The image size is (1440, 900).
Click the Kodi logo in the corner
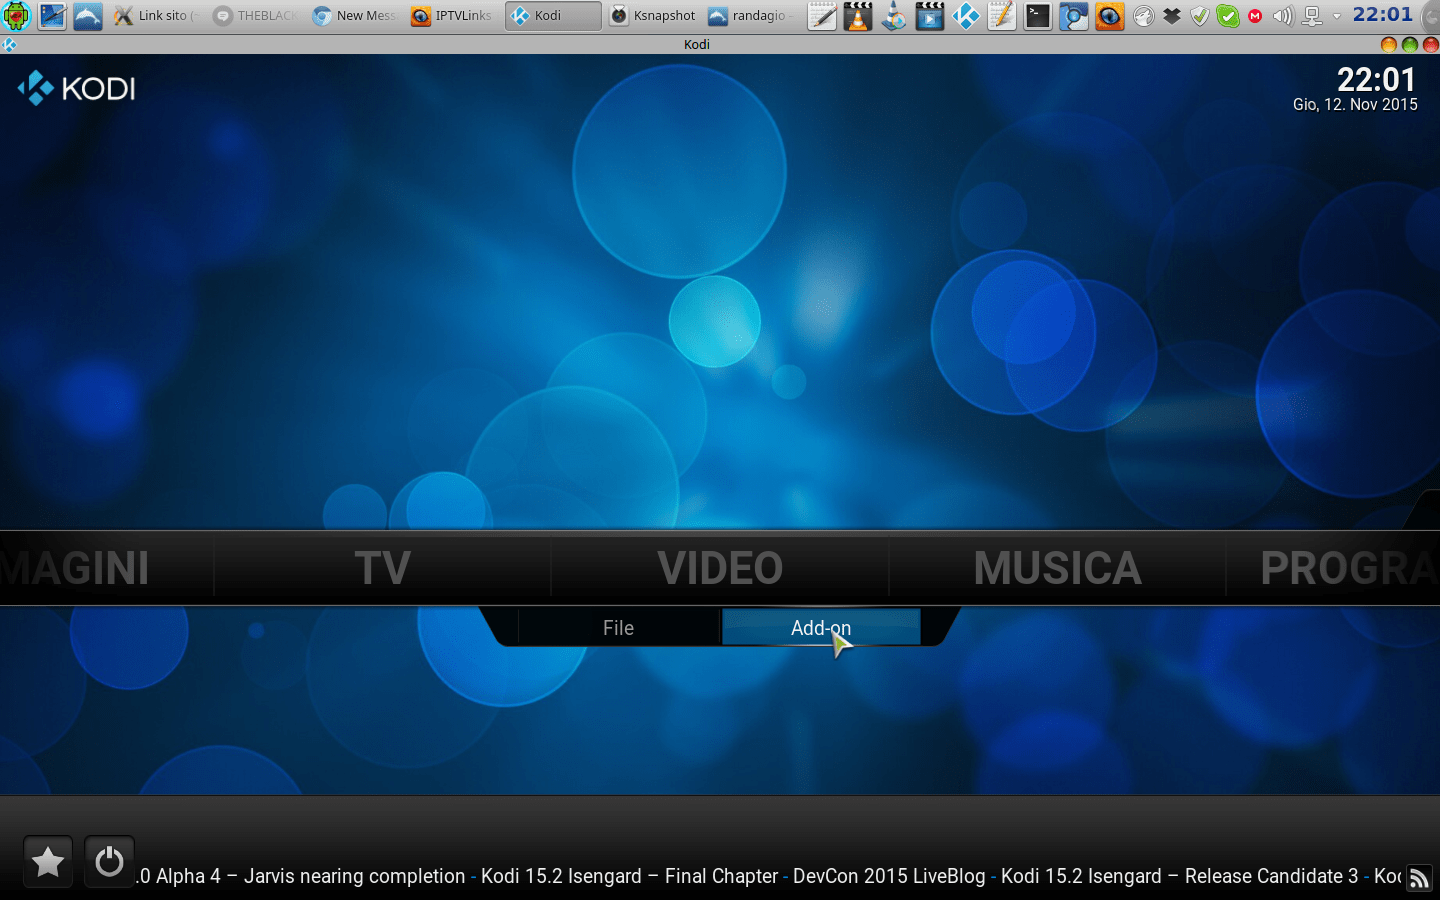(x=77, y=88)
